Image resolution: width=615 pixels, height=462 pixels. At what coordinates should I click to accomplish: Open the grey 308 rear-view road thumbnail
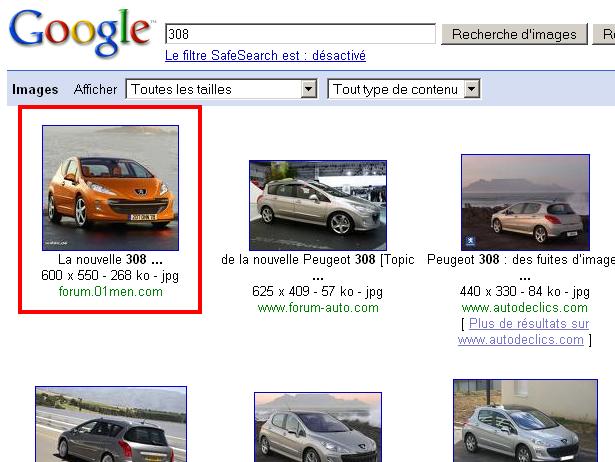pyautogui.click(x=111, y=424)
